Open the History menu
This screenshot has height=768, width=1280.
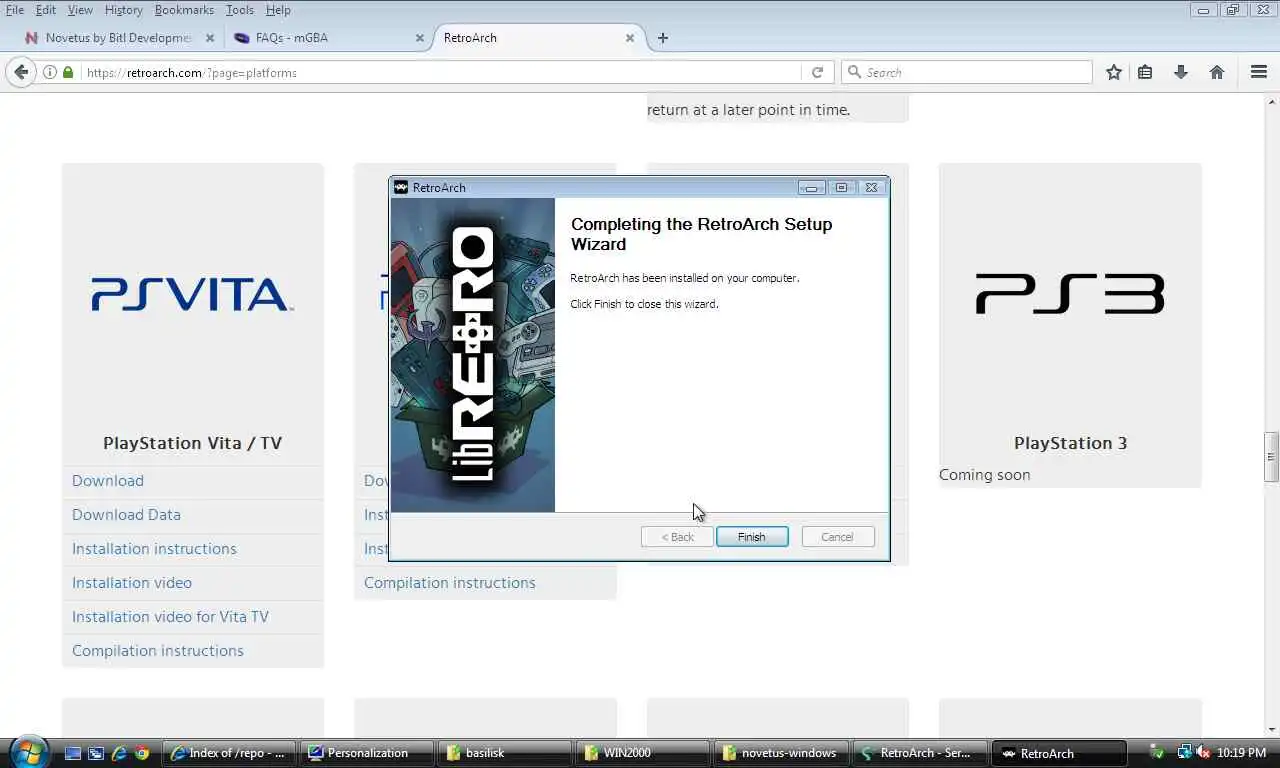tap(123, 10)
